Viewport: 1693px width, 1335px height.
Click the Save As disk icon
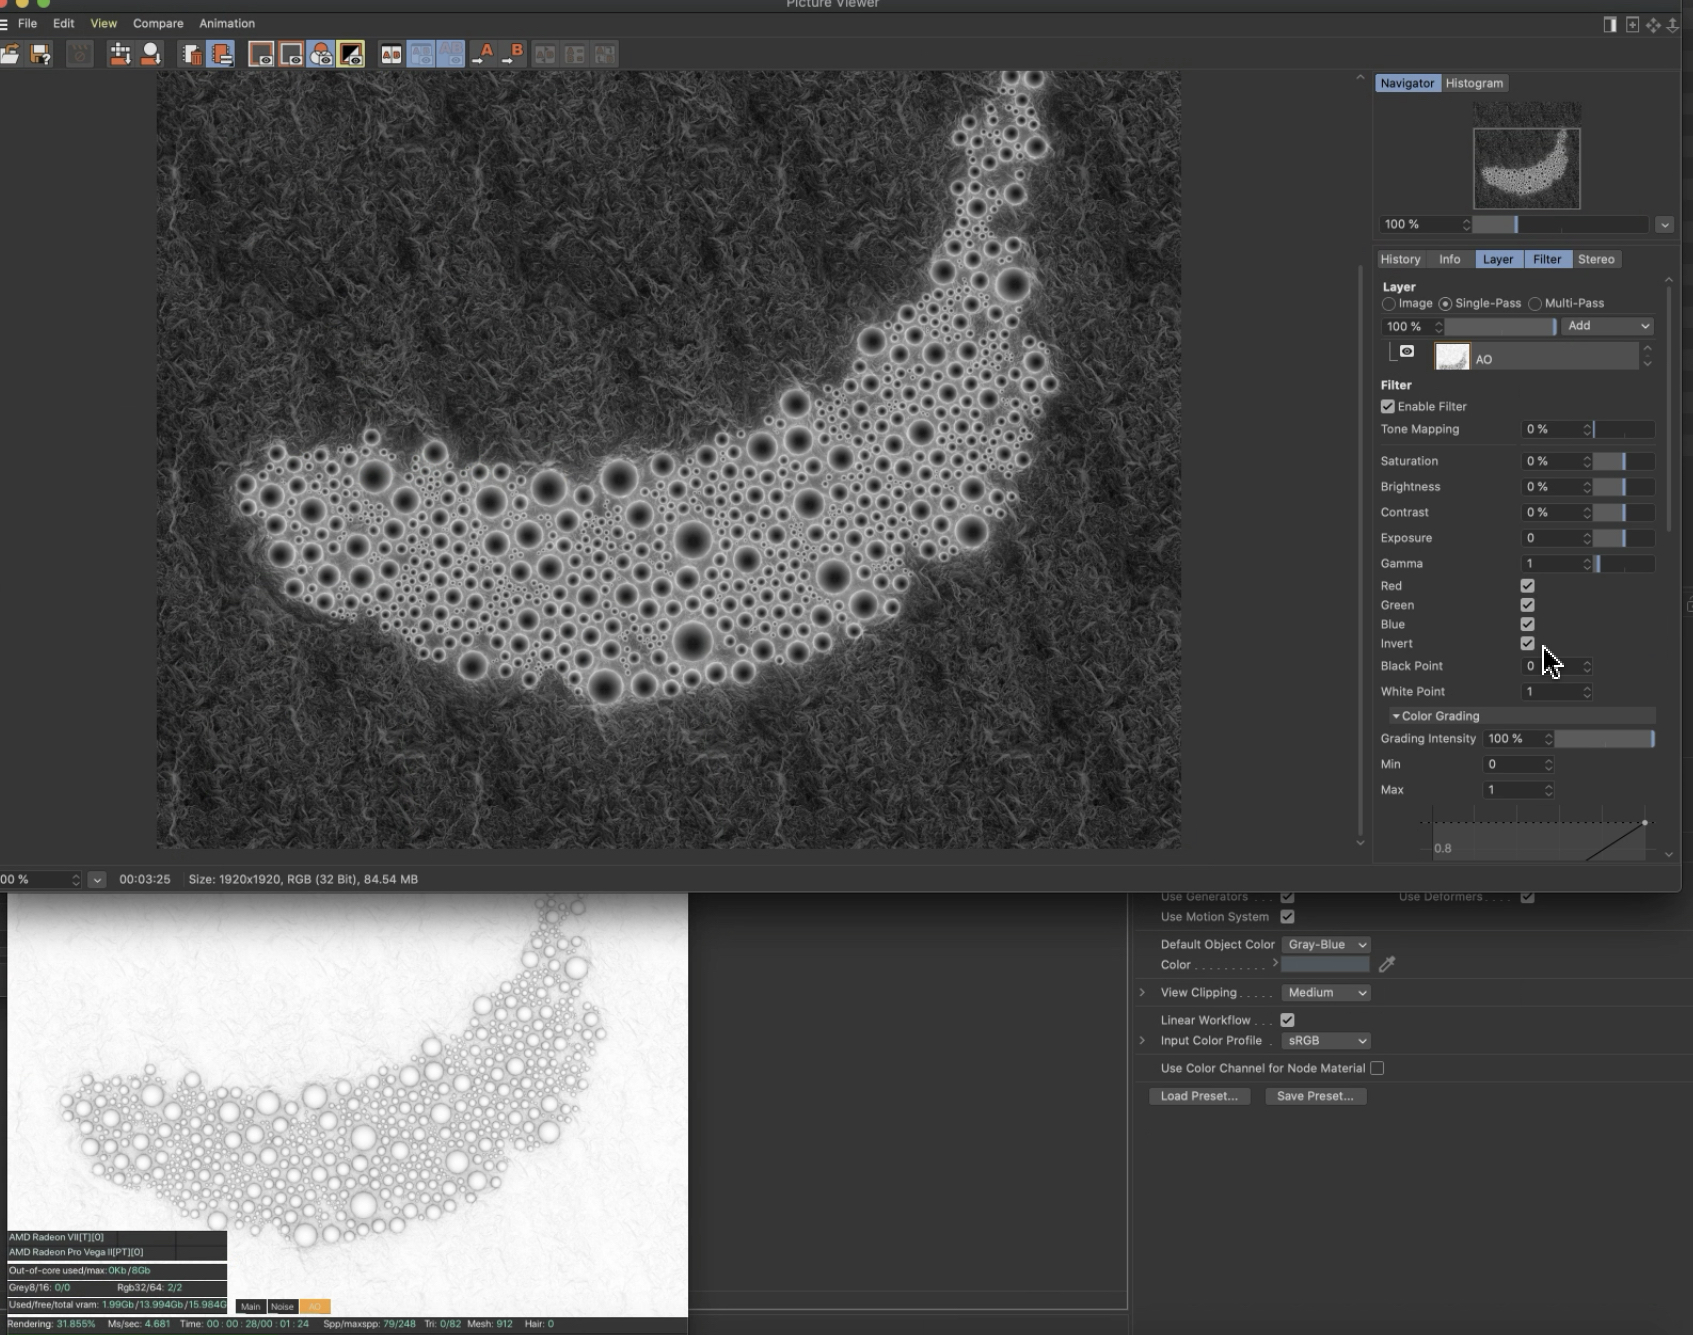coord(40,54)
